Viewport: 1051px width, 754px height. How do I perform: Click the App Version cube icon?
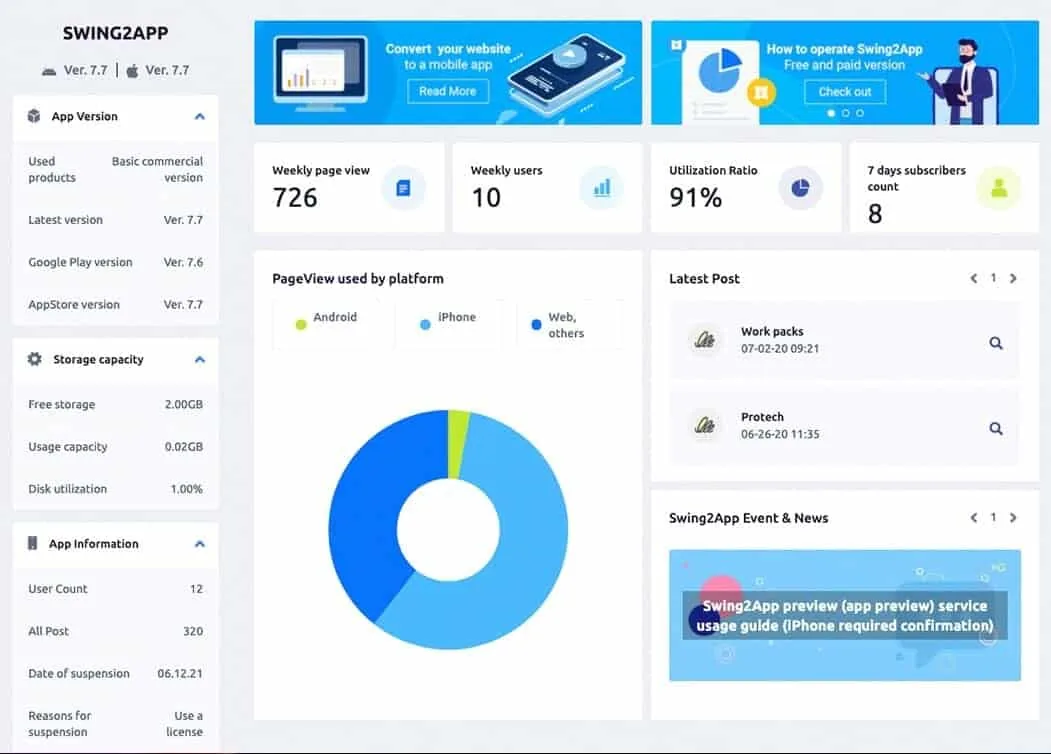35,116
